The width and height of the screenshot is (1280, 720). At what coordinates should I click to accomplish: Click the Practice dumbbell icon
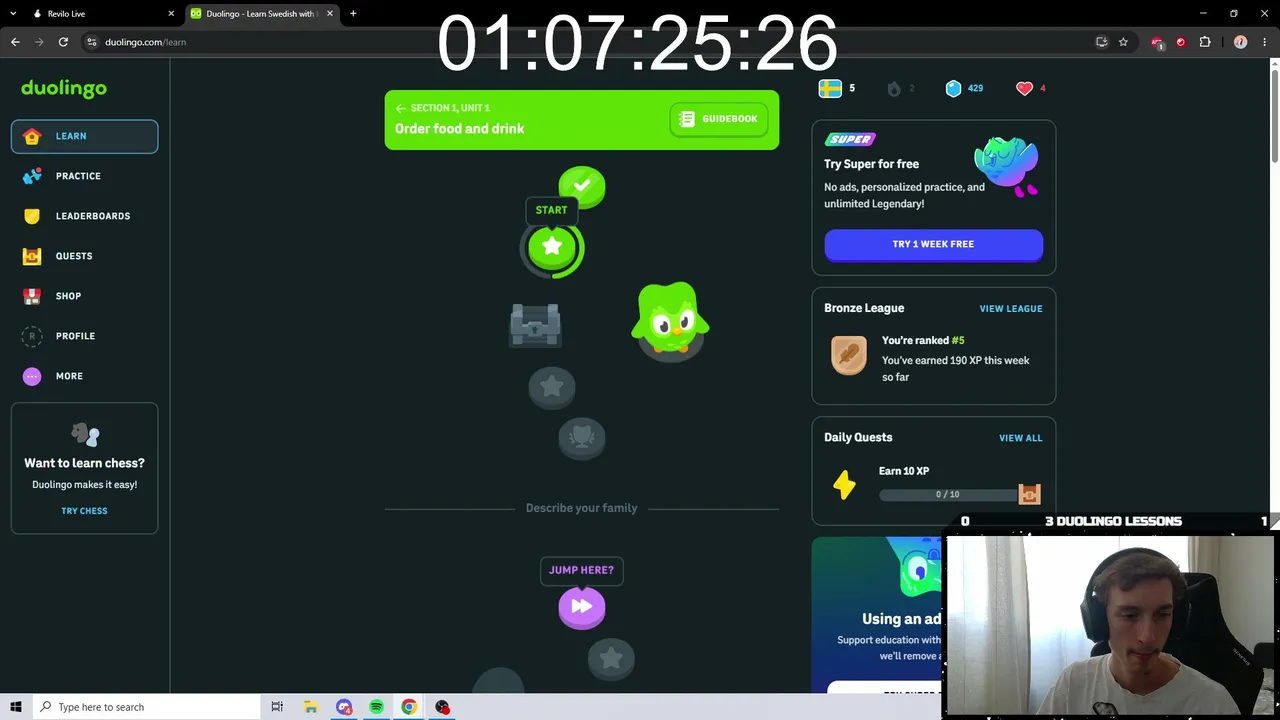click(x=32, y=176)
